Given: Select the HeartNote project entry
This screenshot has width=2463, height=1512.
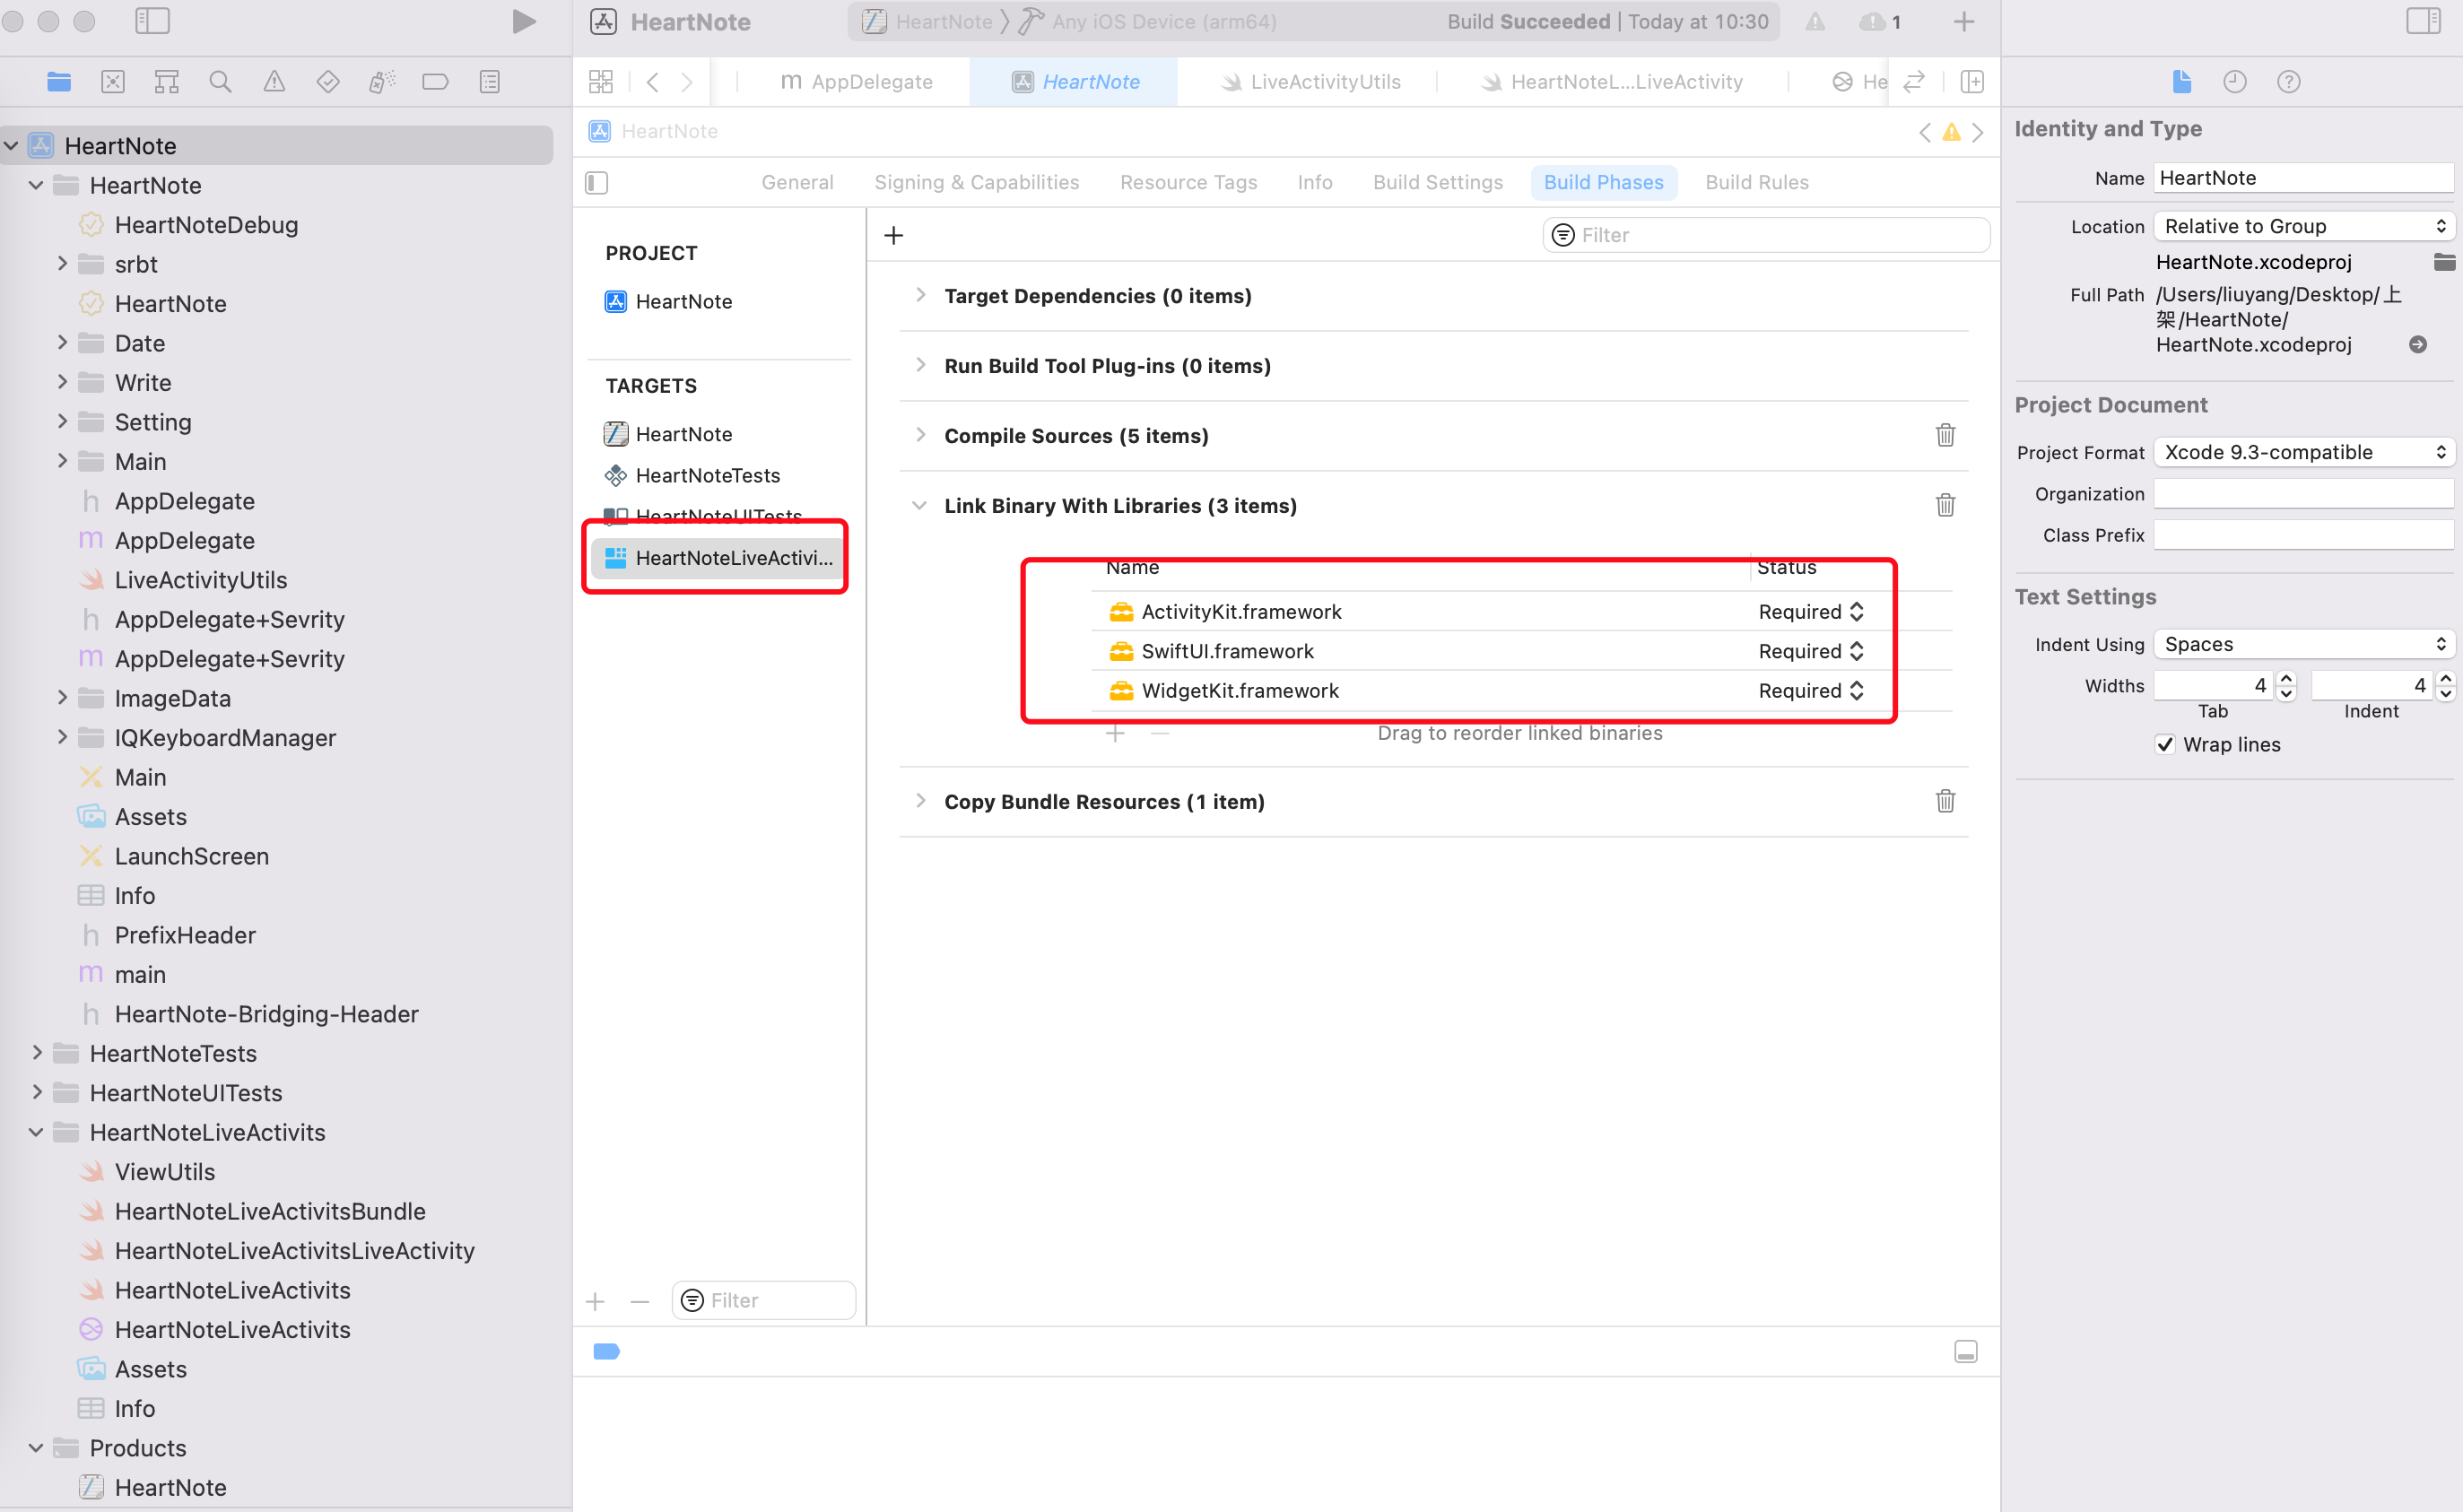Looking at the screenshot, I should (669, 301).
